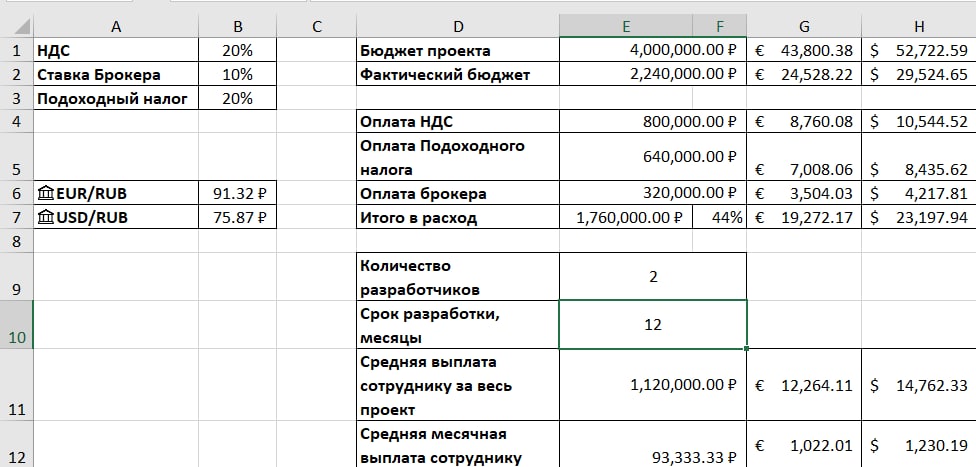Select the $ 23,197.94 cell
The height and width of the screenshot is (467, 976).
pos(919,217)
